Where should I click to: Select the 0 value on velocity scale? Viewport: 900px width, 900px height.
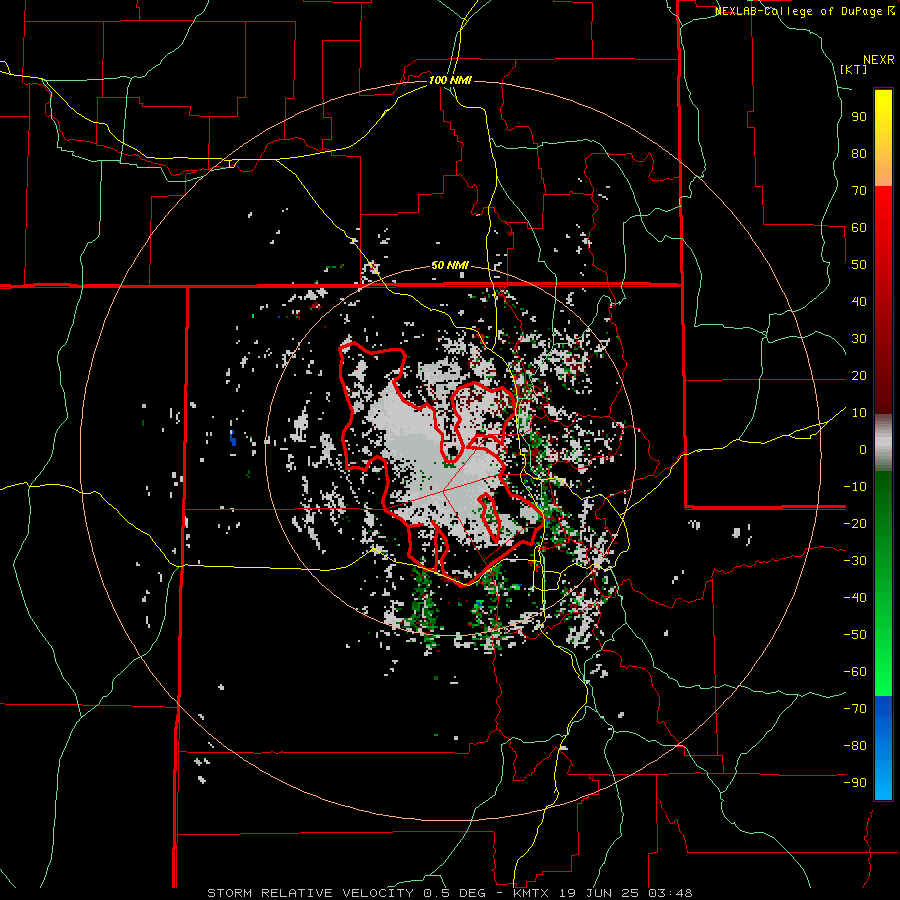(863, 450)
